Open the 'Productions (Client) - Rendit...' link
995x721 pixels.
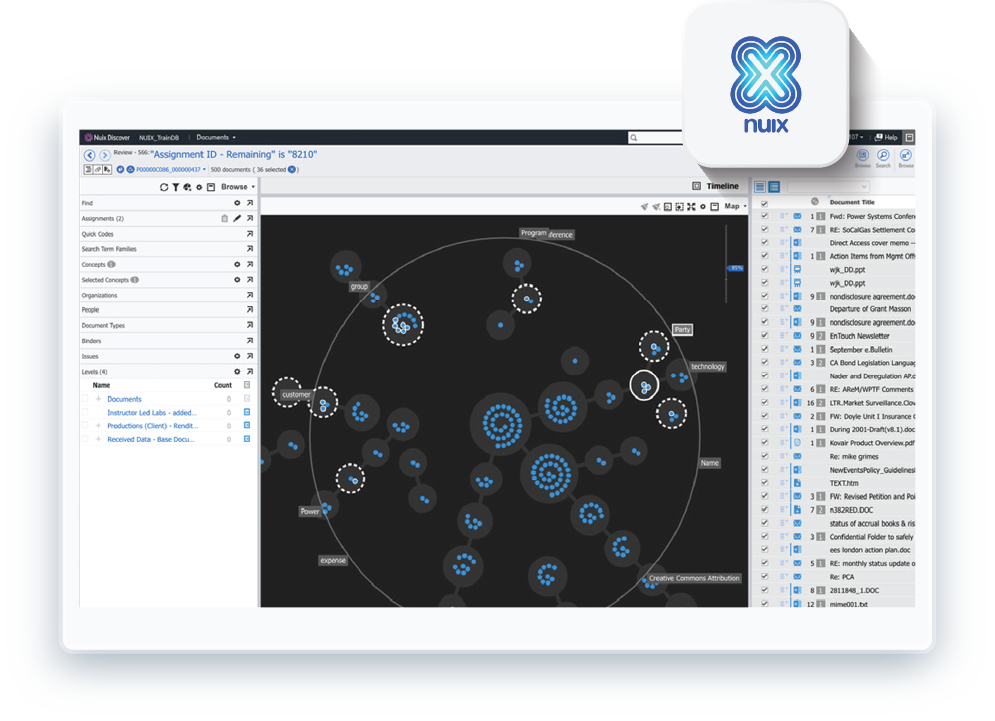[x=152, y=426]
